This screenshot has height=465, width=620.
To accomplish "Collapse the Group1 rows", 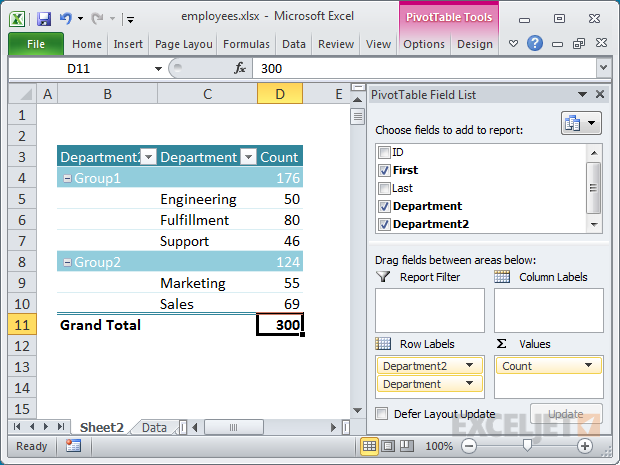I will [66, 178].
